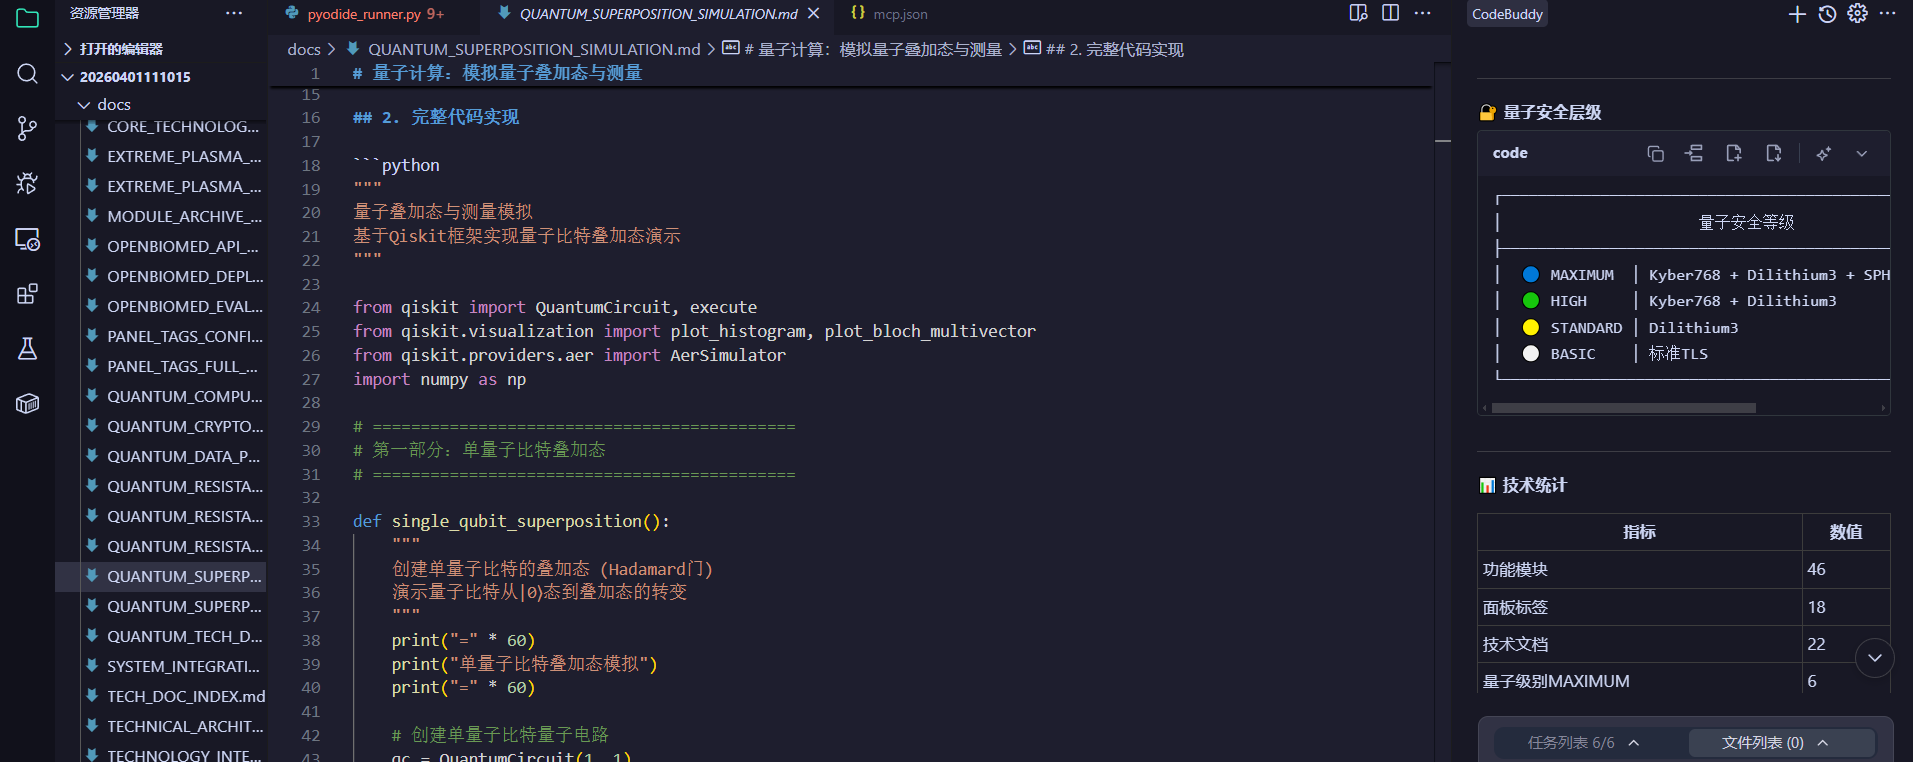Click the blue MAXIMUM level dot

click(x=1531, y=275)
